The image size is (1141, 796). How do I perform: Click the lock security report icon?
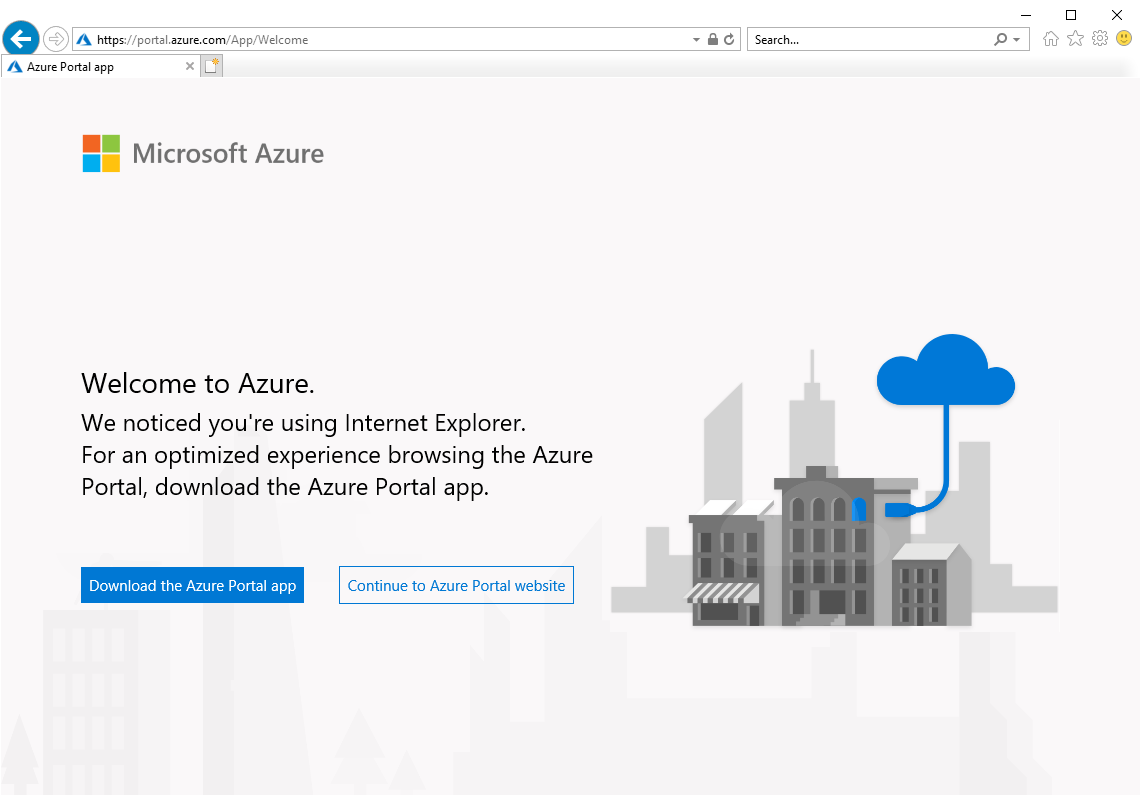pyautogui.click(x=713, y=40)
